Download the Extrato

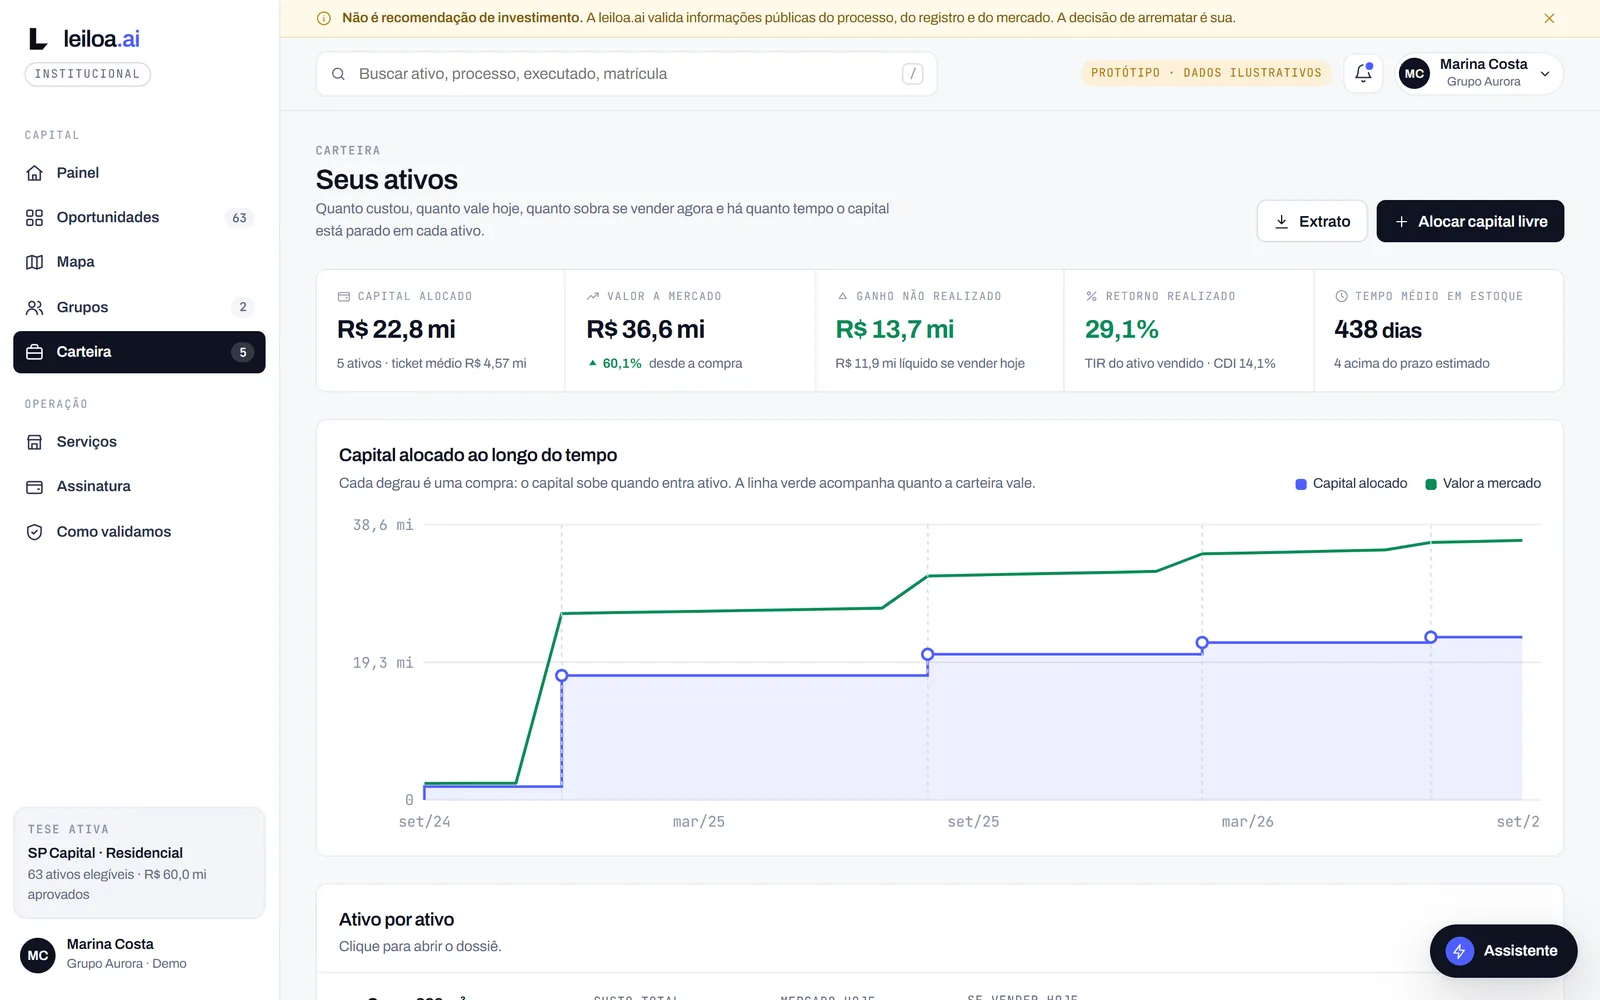[x=1312, y=221]
